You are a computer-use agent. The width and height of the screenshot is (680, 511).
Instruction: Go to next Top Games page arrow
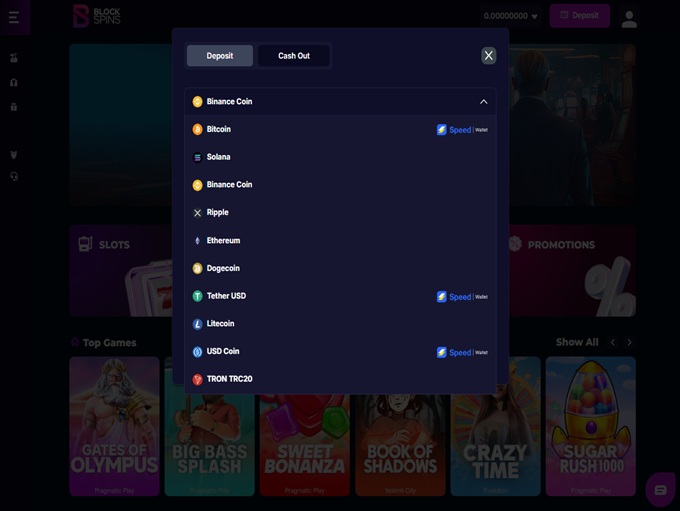click(629, 342)
